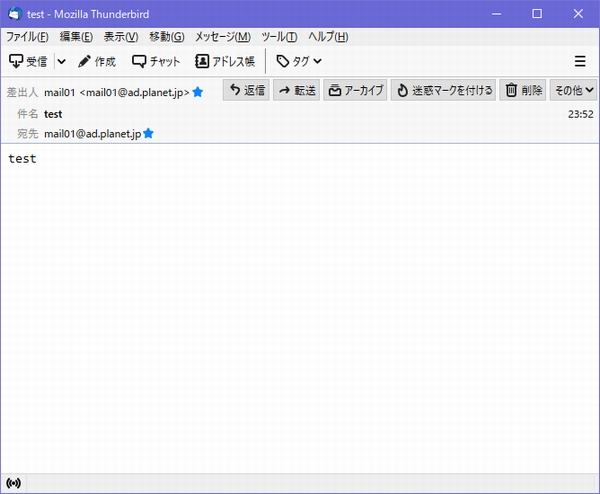
Task: Click the Thunderbird logo in title bar
Action: coord(15,14)
